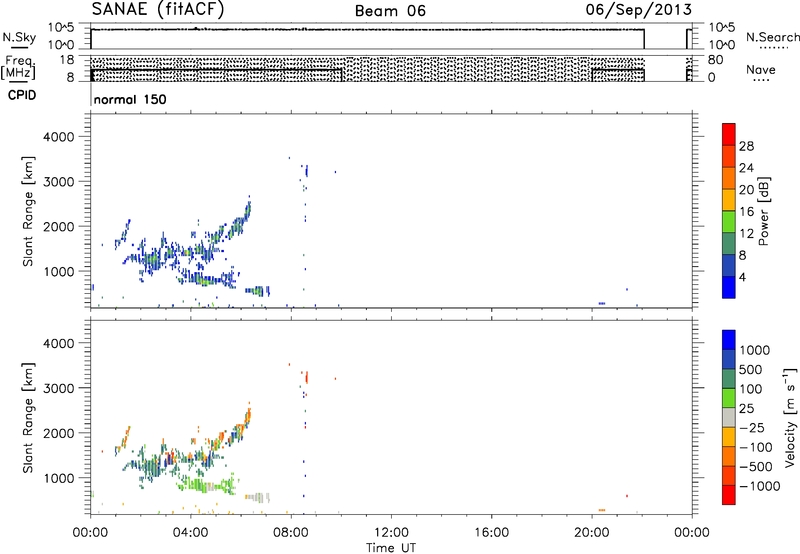800x554 pixels.
Task: Click the Slant Range label of power panel
Action: (28, 211)
